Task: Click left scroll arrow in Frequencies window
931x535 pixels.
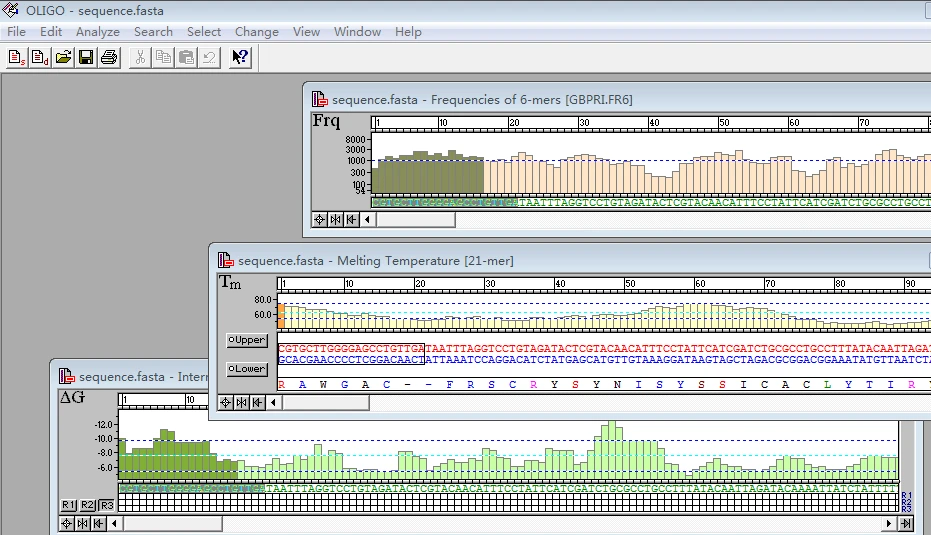Action: [x=368, y=220]
